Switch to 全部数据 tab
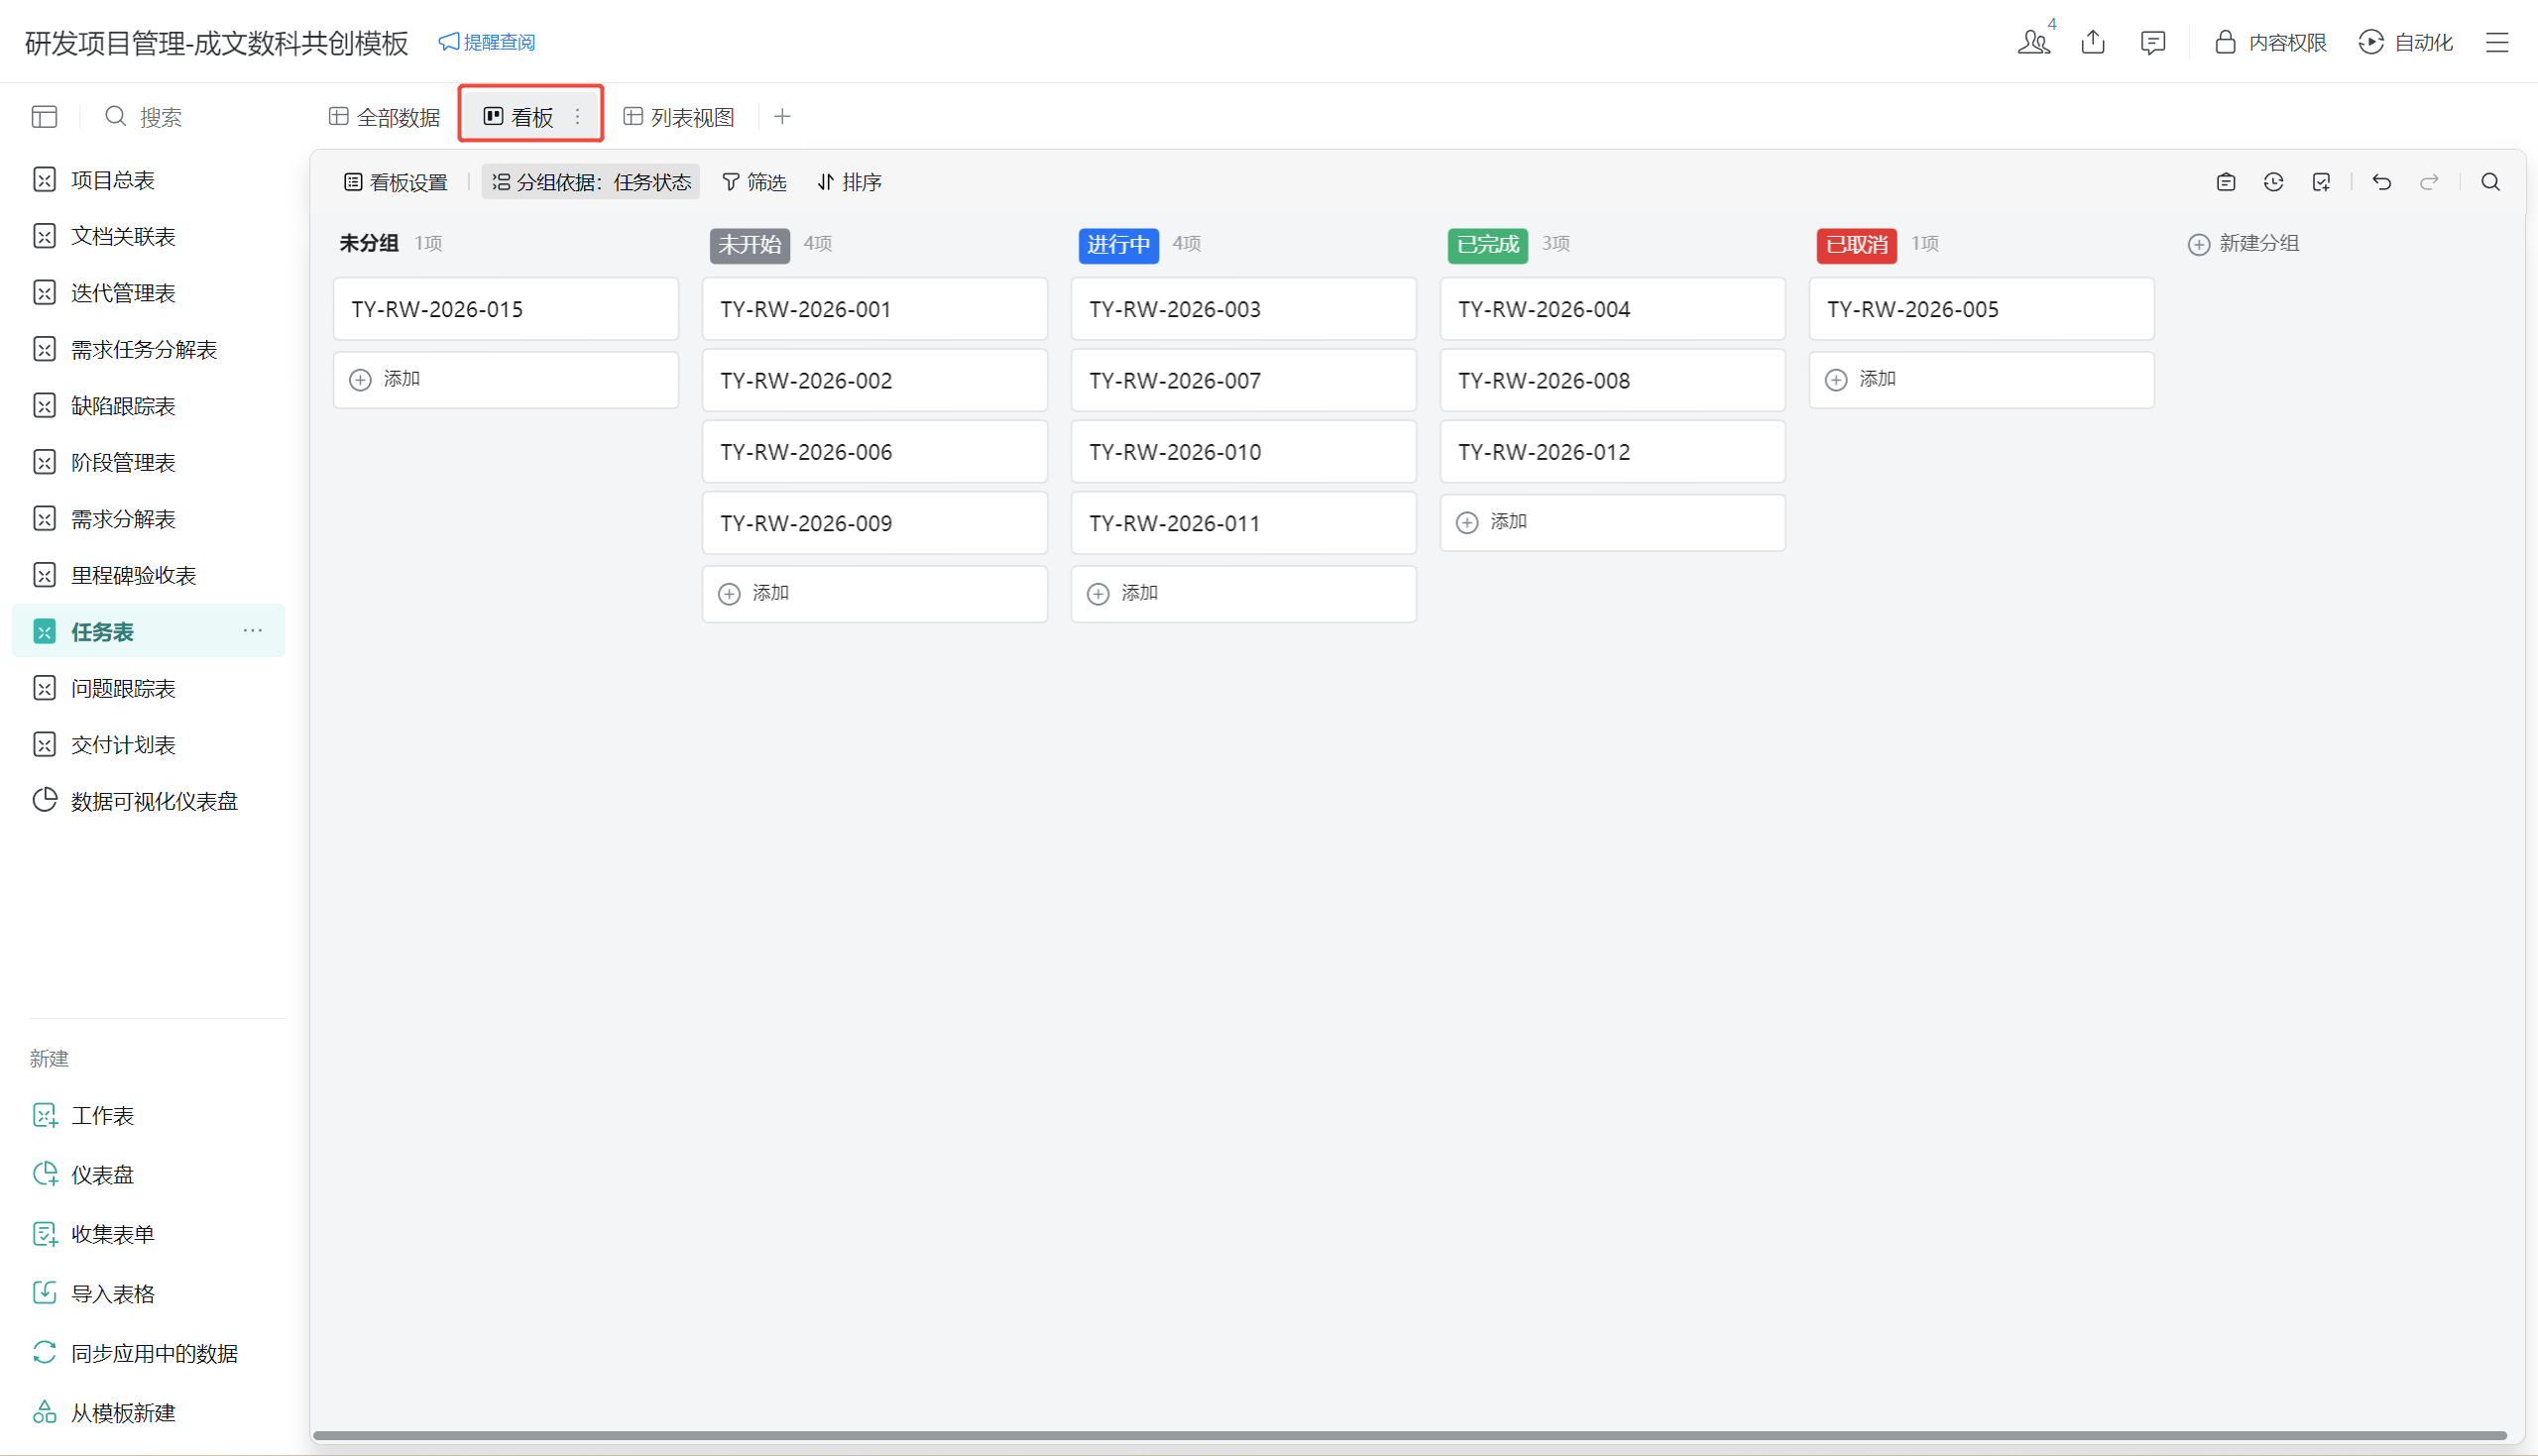 click(385, 117)
